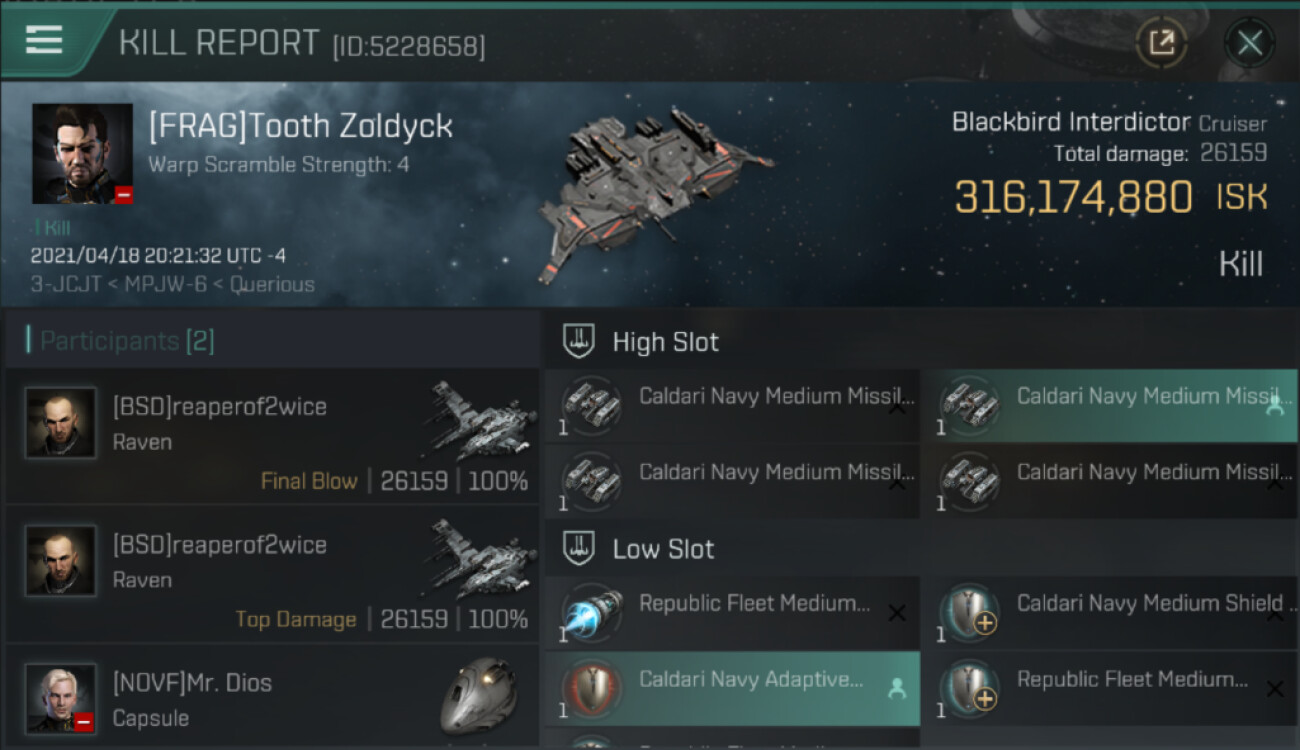Click the Final Blow Raven ship icon
1300x750 pixels.
pyautogui.click(x=480, y=418)
